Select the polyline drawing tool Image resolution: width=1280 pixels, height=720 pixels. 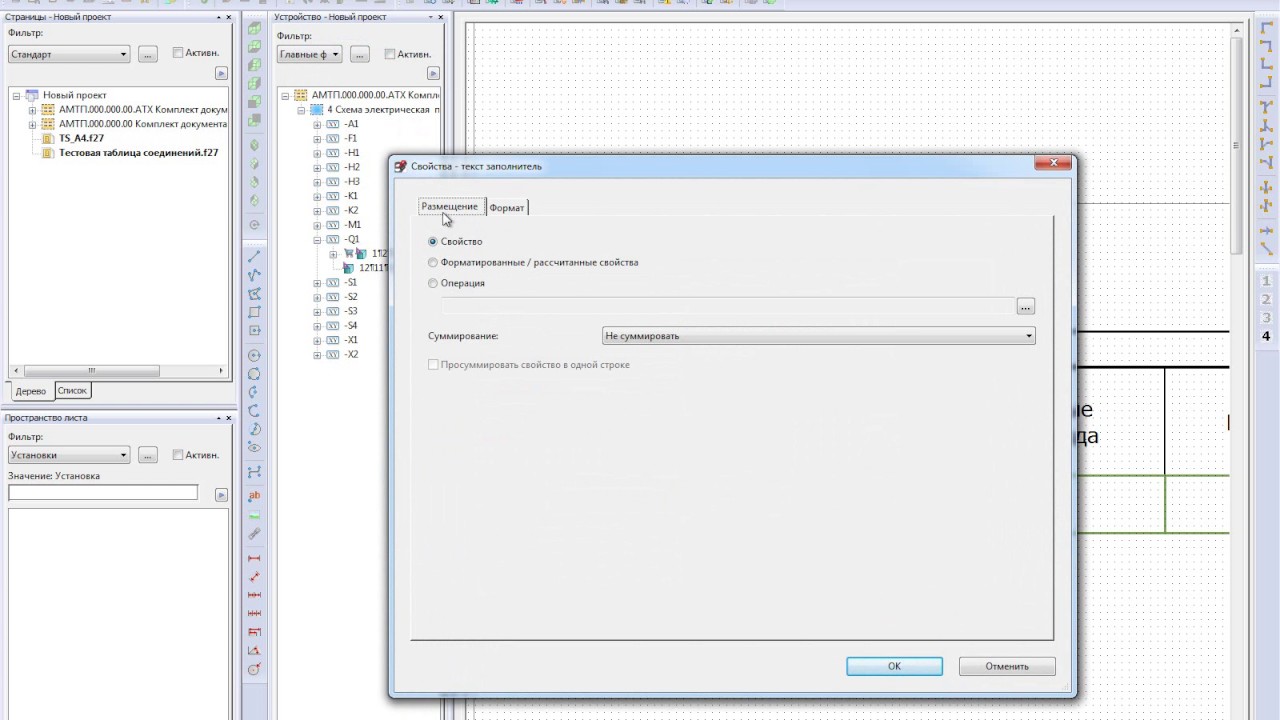tap(254, 274)
